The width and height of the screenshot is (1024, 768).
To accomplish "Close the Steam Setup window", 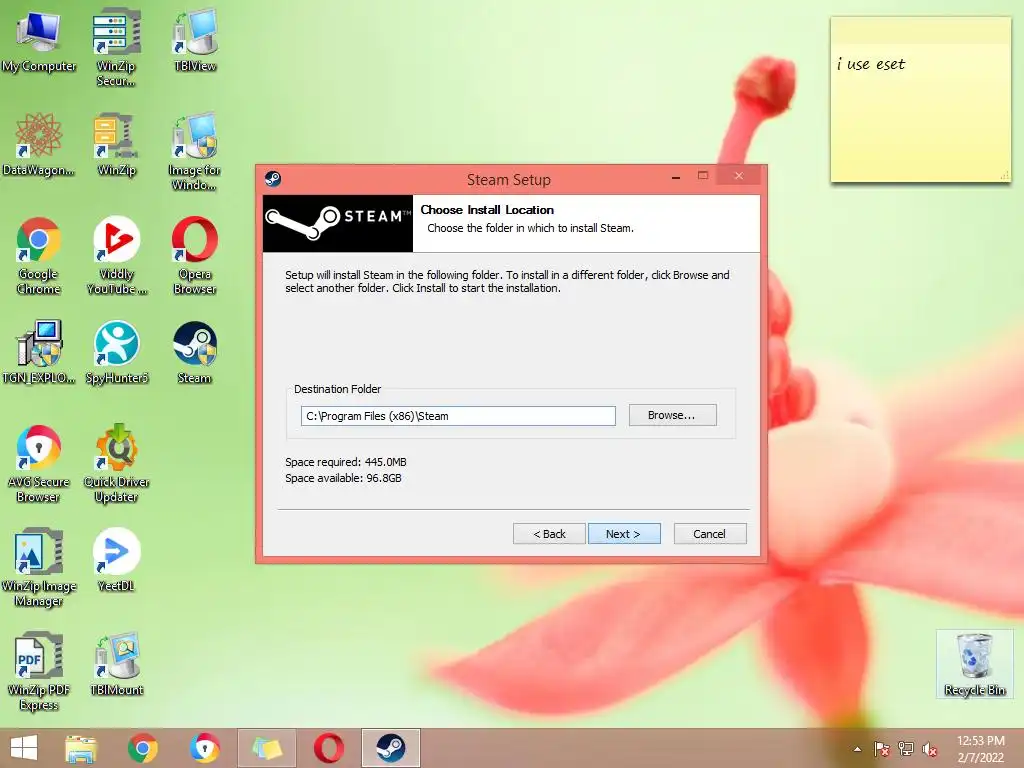I will pyautogui.click(x=739, y=176).
